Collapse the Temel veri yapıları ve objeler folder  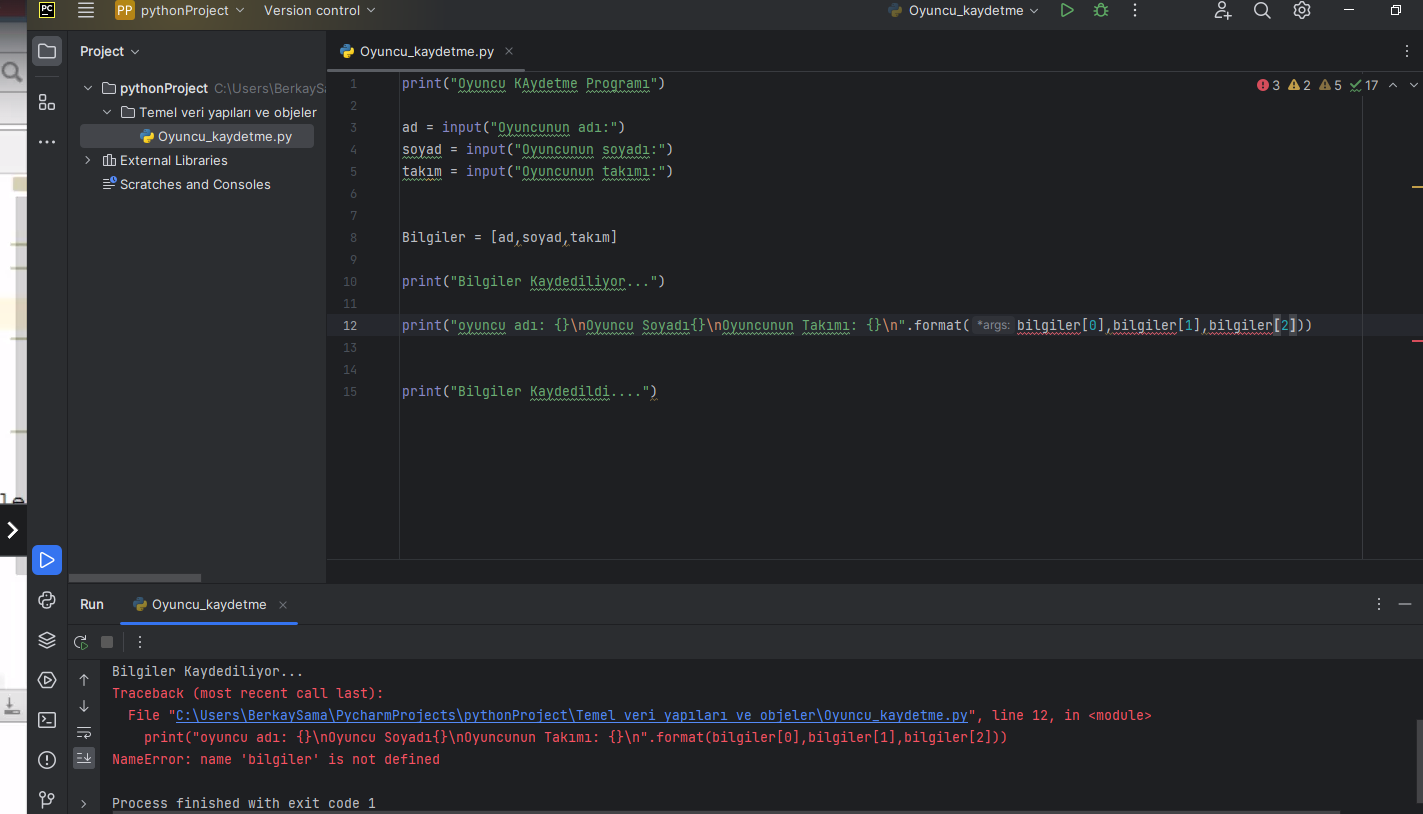[x=107, y=112]
